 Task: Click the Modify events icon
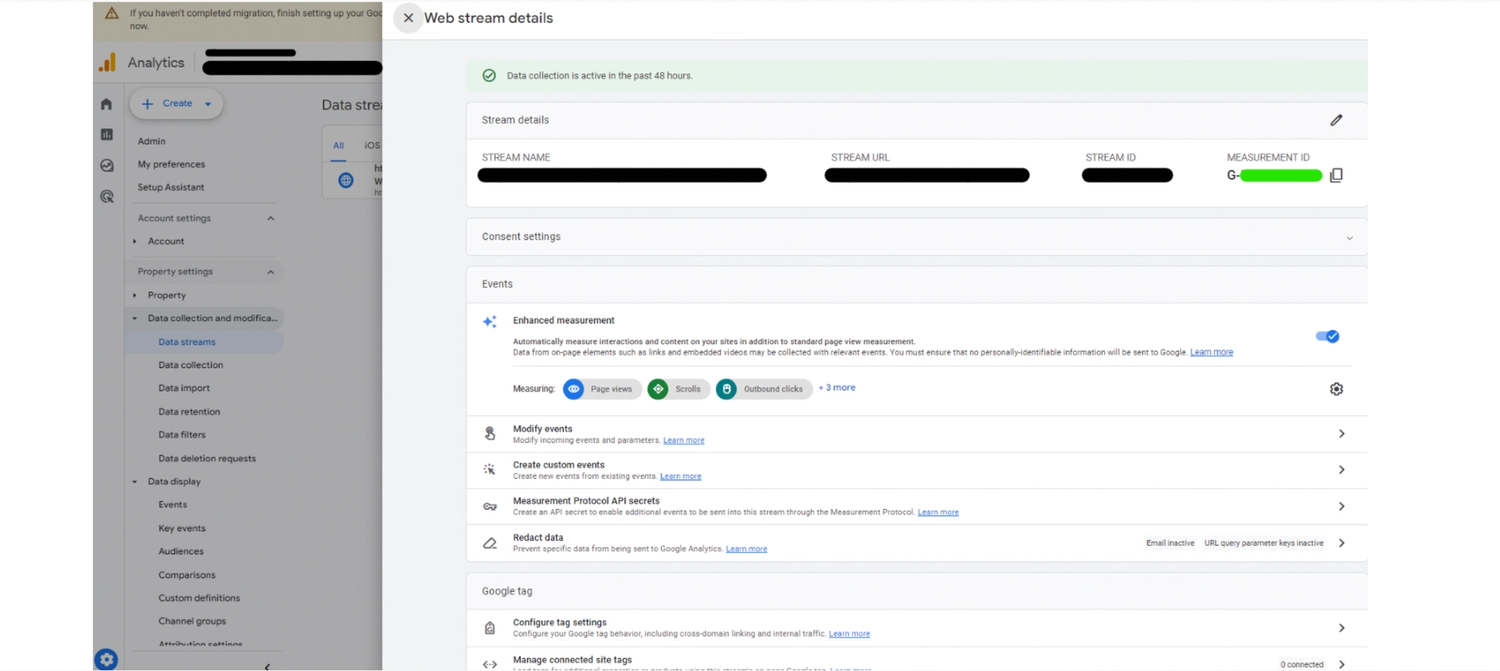(x=489, y=433)
